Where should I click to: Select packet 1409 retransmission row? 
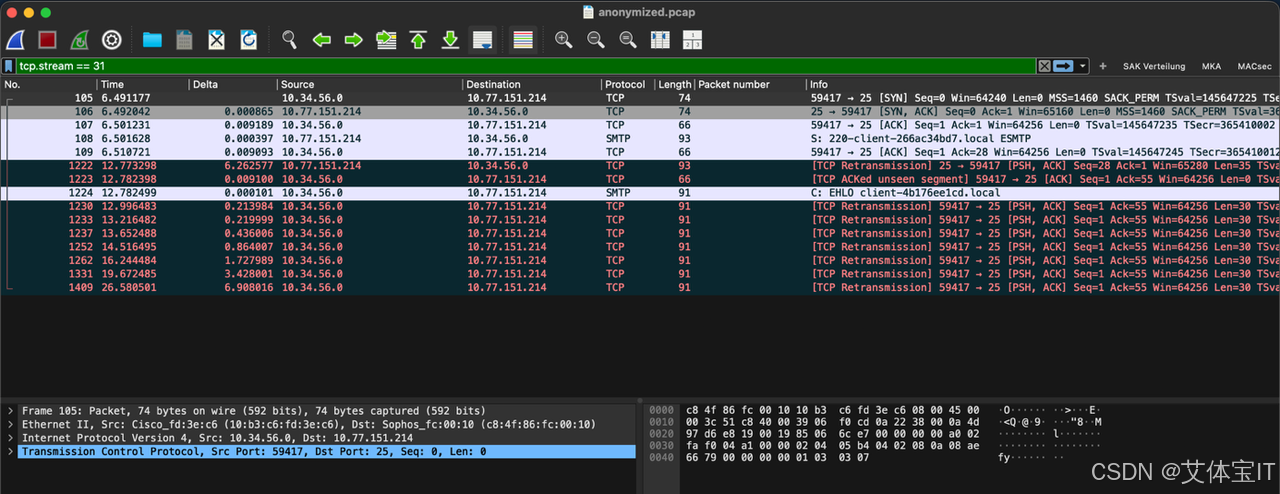coord(640,287)
